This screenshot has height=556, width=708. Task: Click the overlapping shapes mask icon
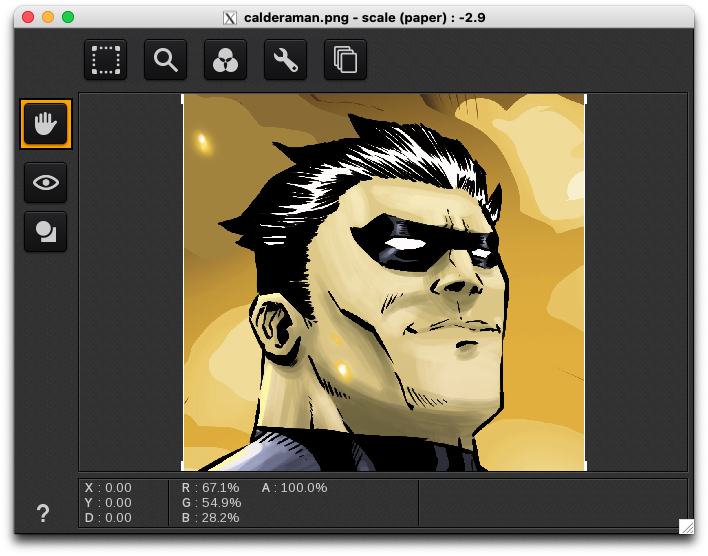(x=45, y=232)
